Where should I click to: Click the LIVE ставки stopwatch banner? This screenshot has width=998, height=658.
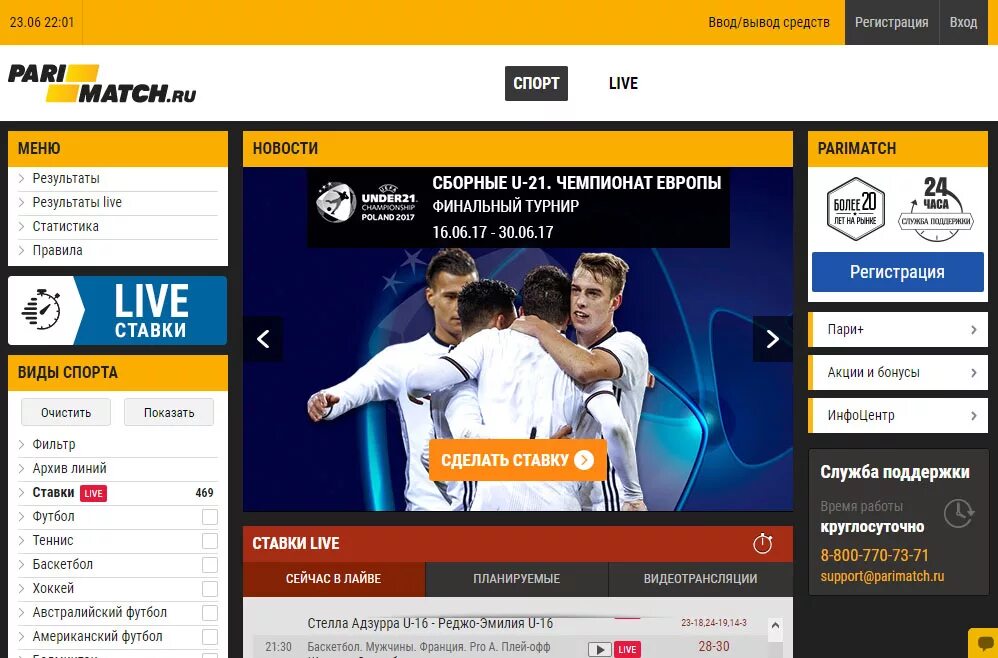click(x=117, y=311)
